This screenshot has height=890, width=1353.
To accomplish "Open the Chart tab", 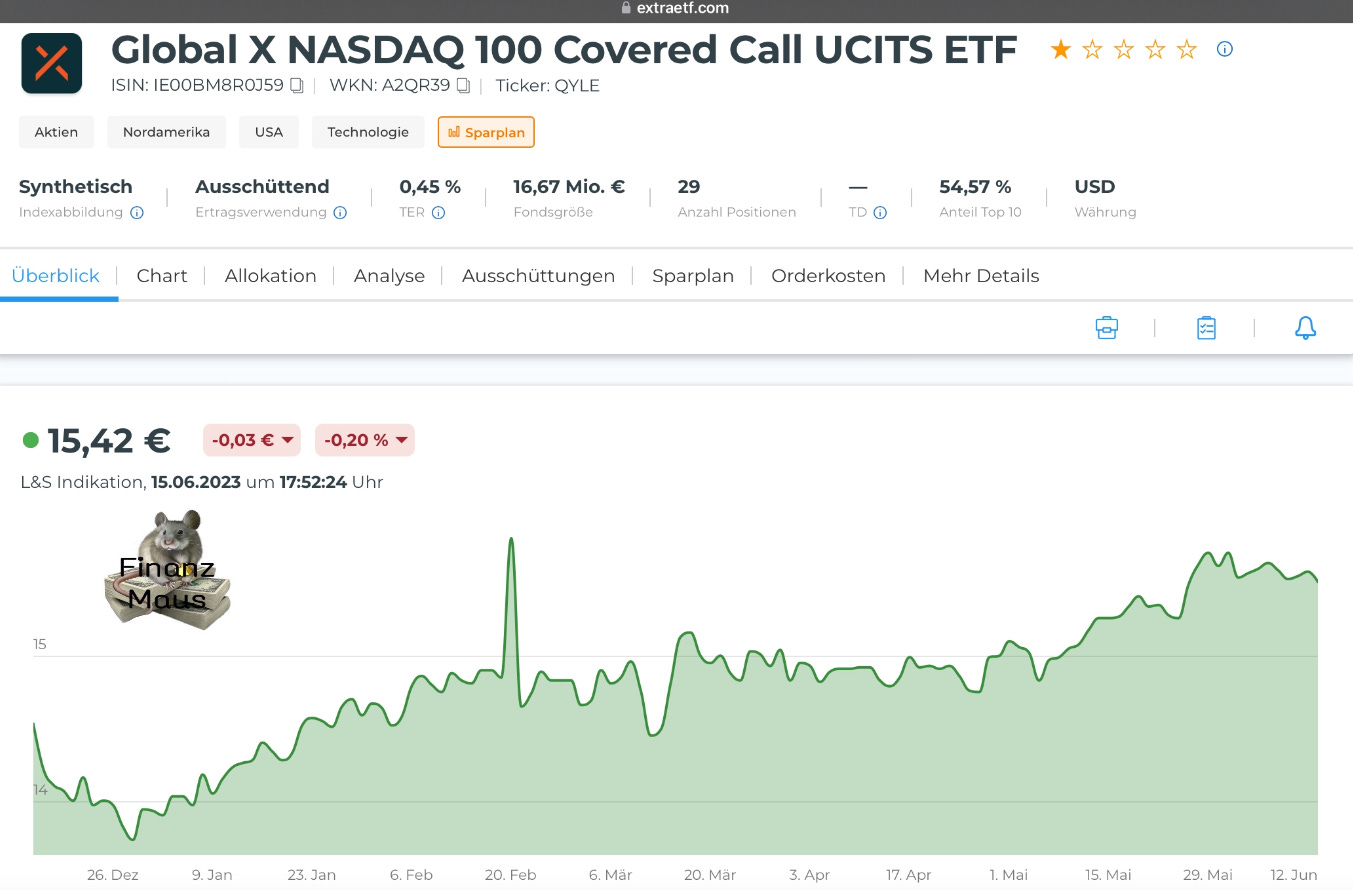I will (162, 276).
